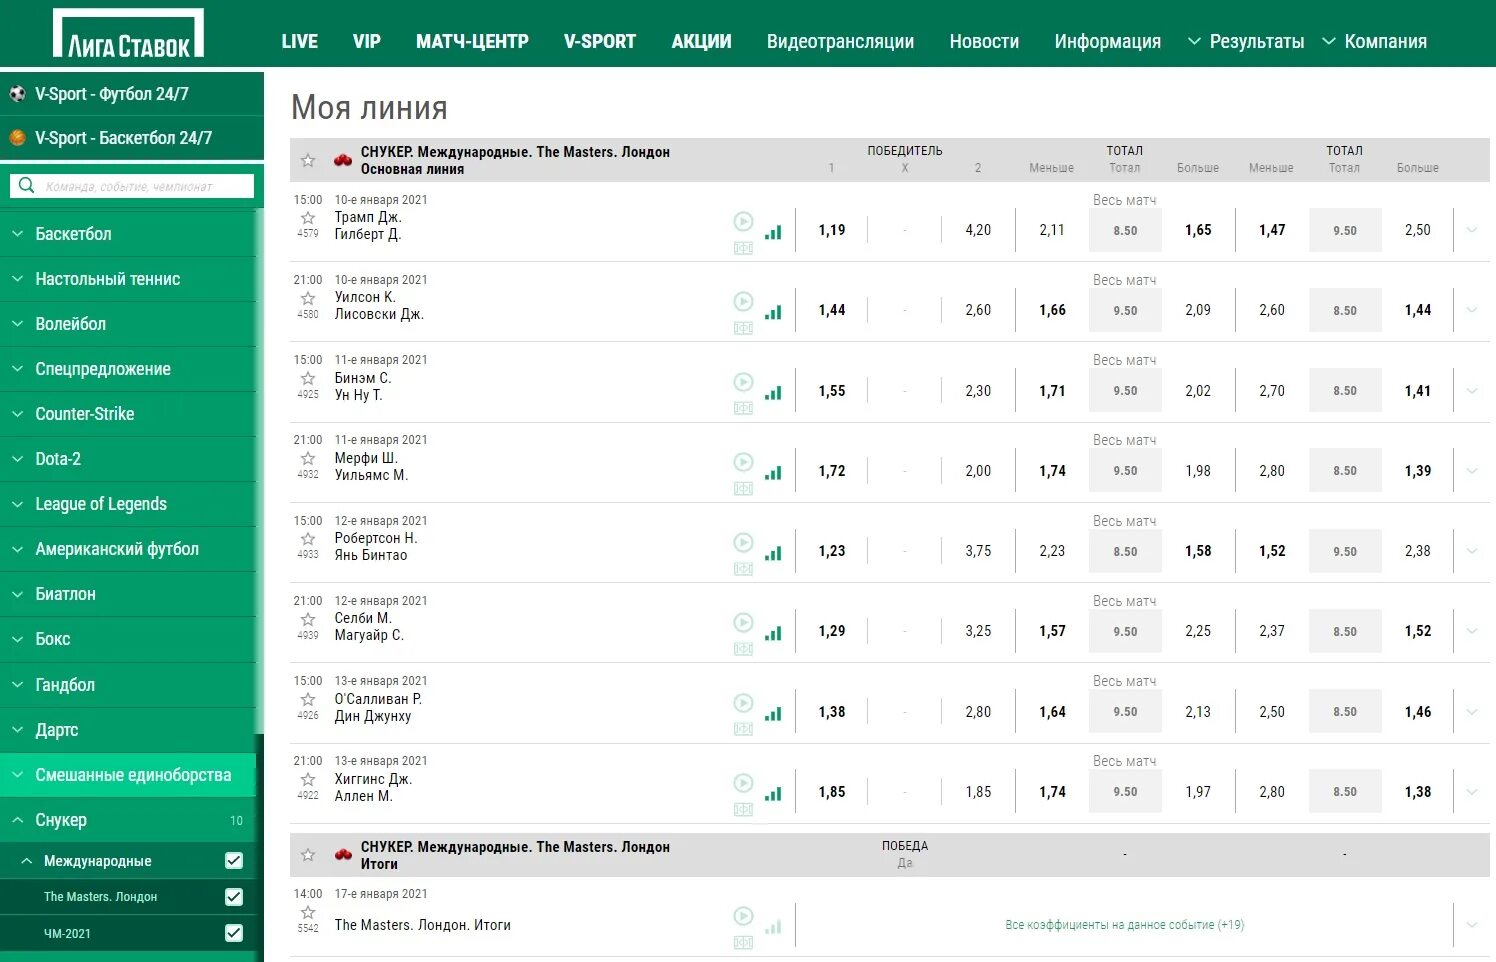Viewport: 1496px width, 962px height.
Task: Open statistics chart for Трамп Дж. match
Action: [x=773, y=232]
